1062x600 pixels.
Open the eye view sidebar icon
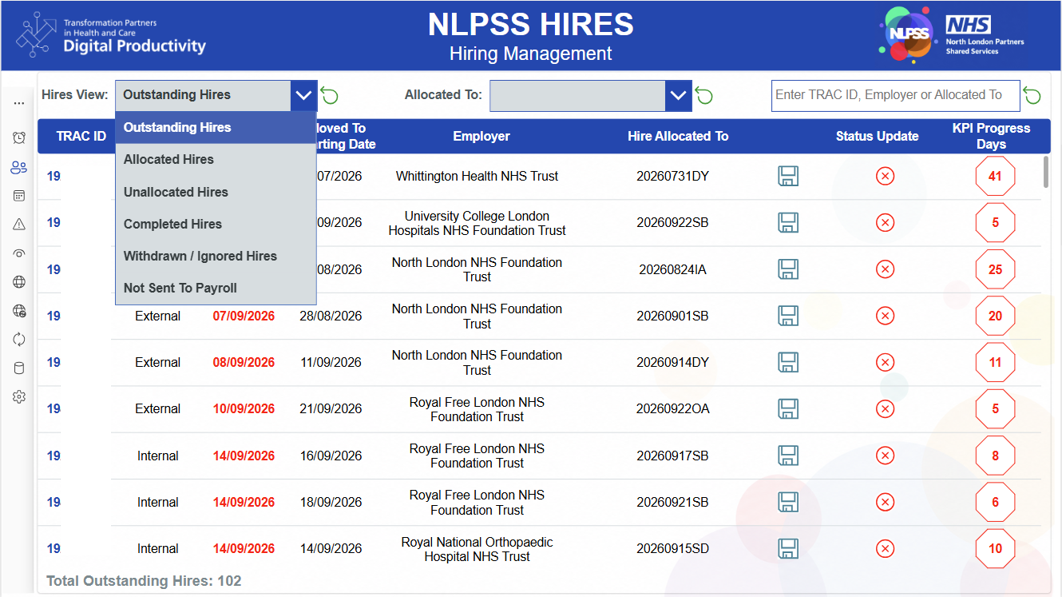(19, 253)
